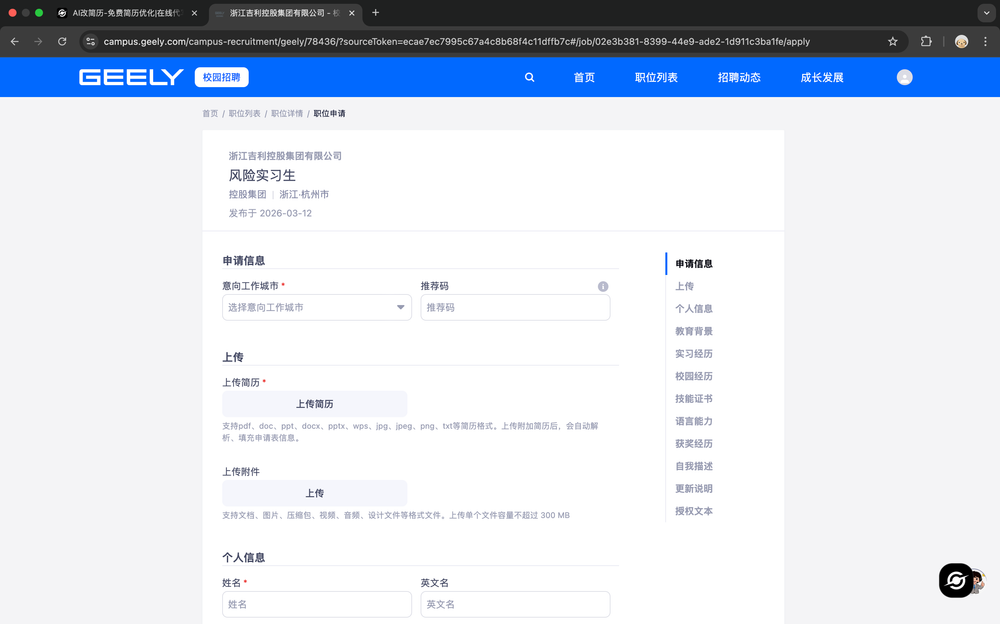Click the info icon beside 推荐码
This screenshot has height=624, width=1000.
click(603, 286)
